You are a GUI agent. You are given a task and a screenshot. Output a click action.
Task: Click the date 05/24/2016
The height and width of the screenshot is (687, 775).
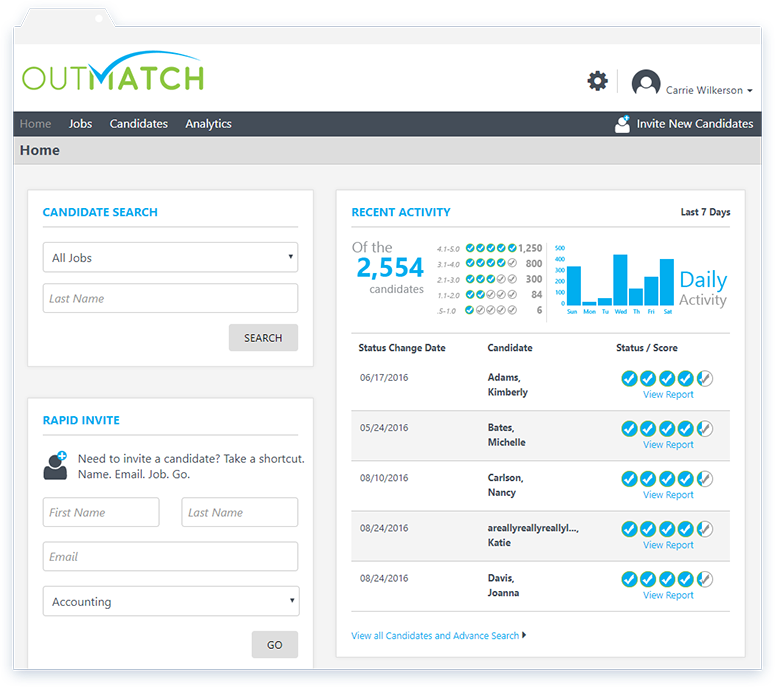coord(384,428)
